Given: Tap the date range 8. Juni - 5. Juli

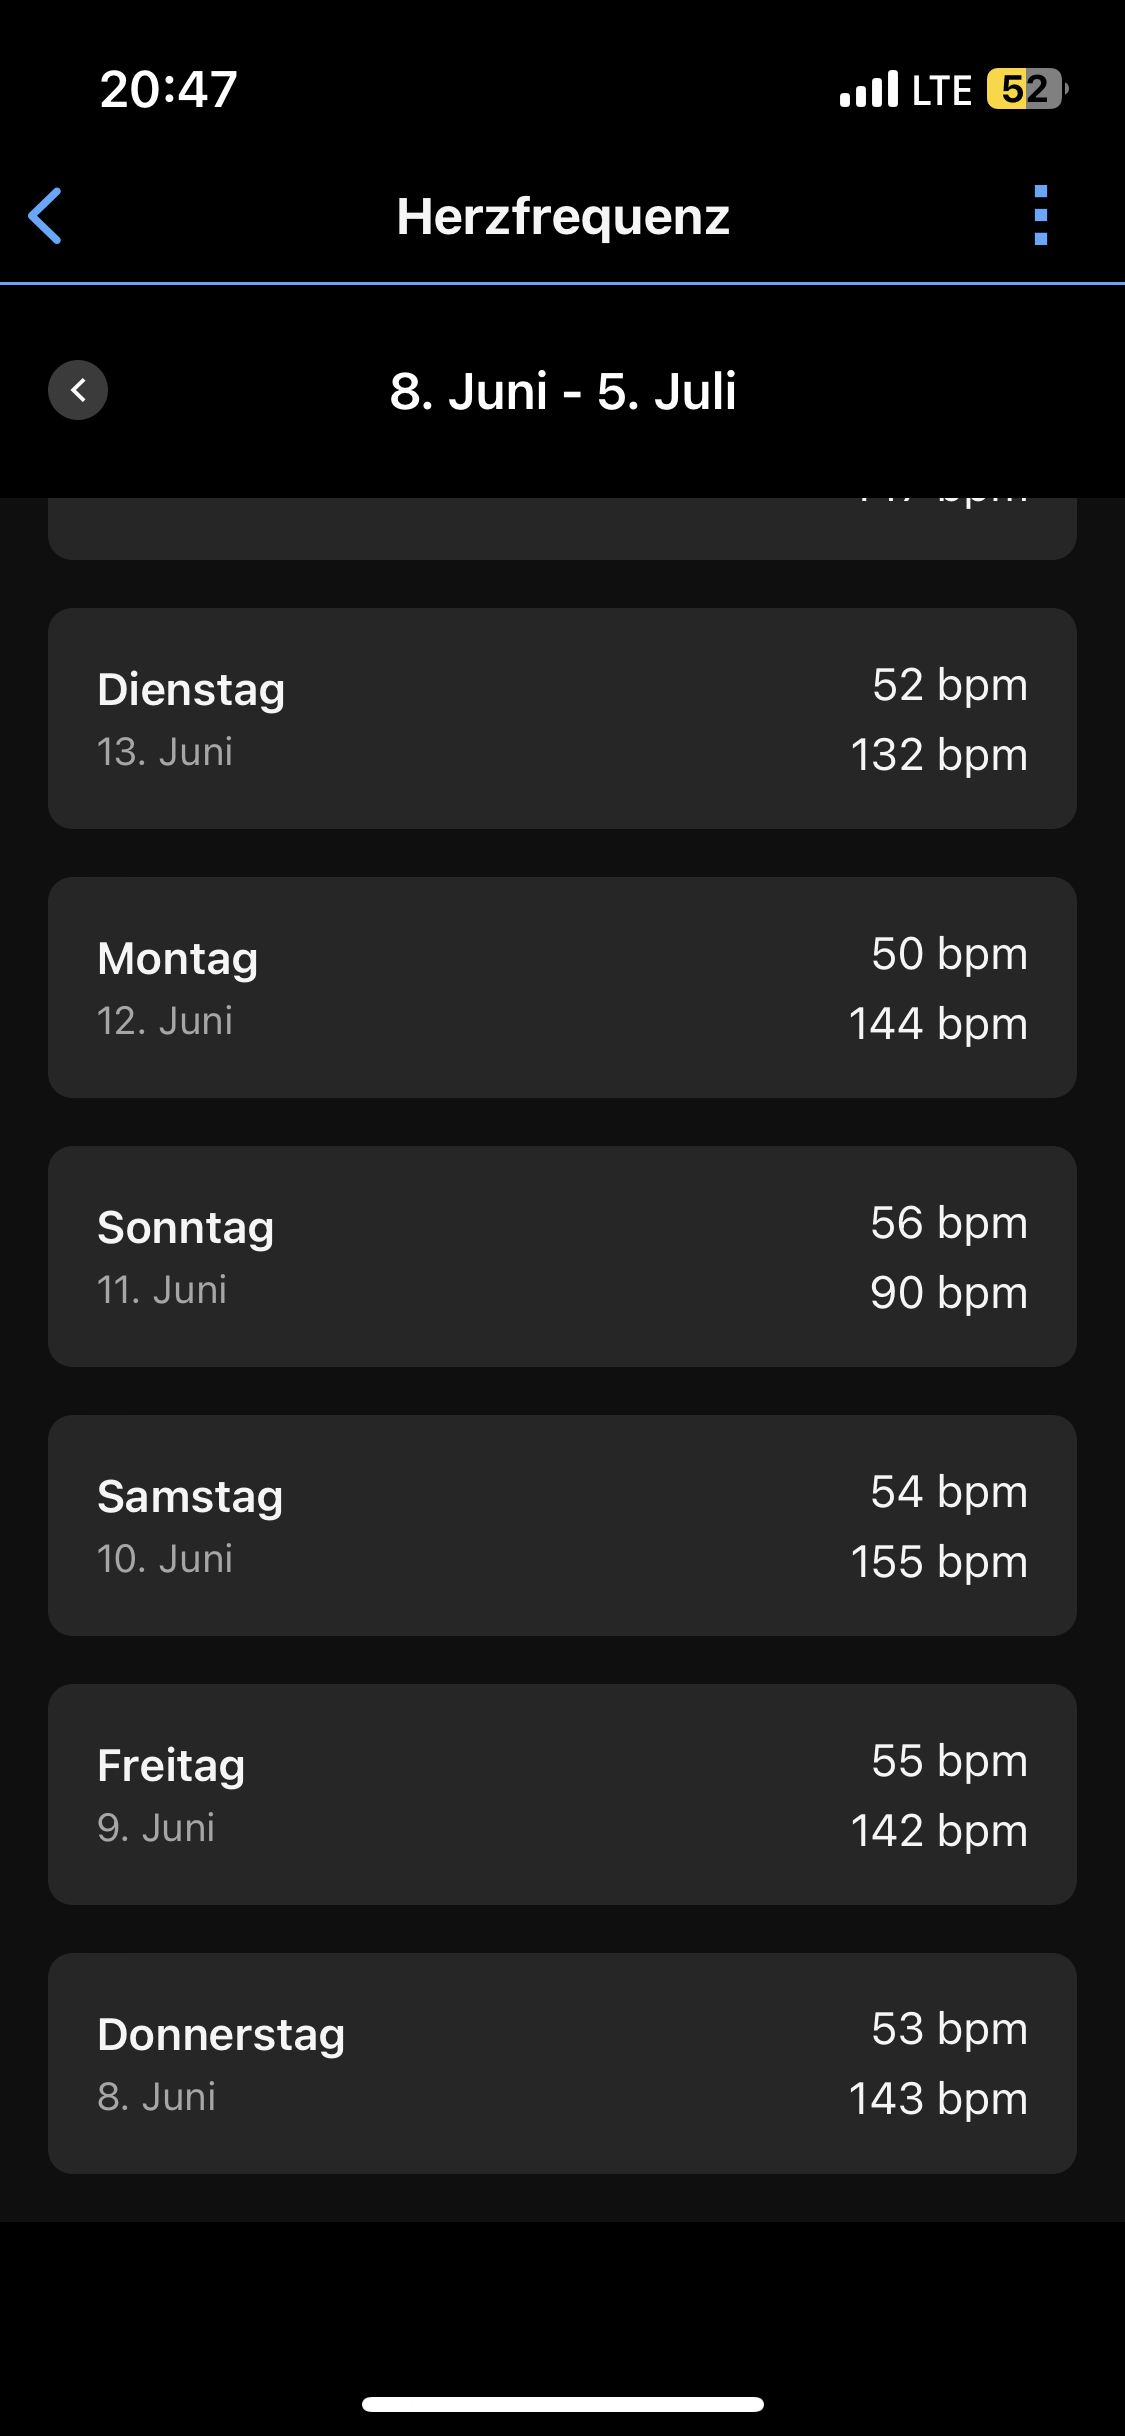Looking at the screenshot, I should [562, 391].
